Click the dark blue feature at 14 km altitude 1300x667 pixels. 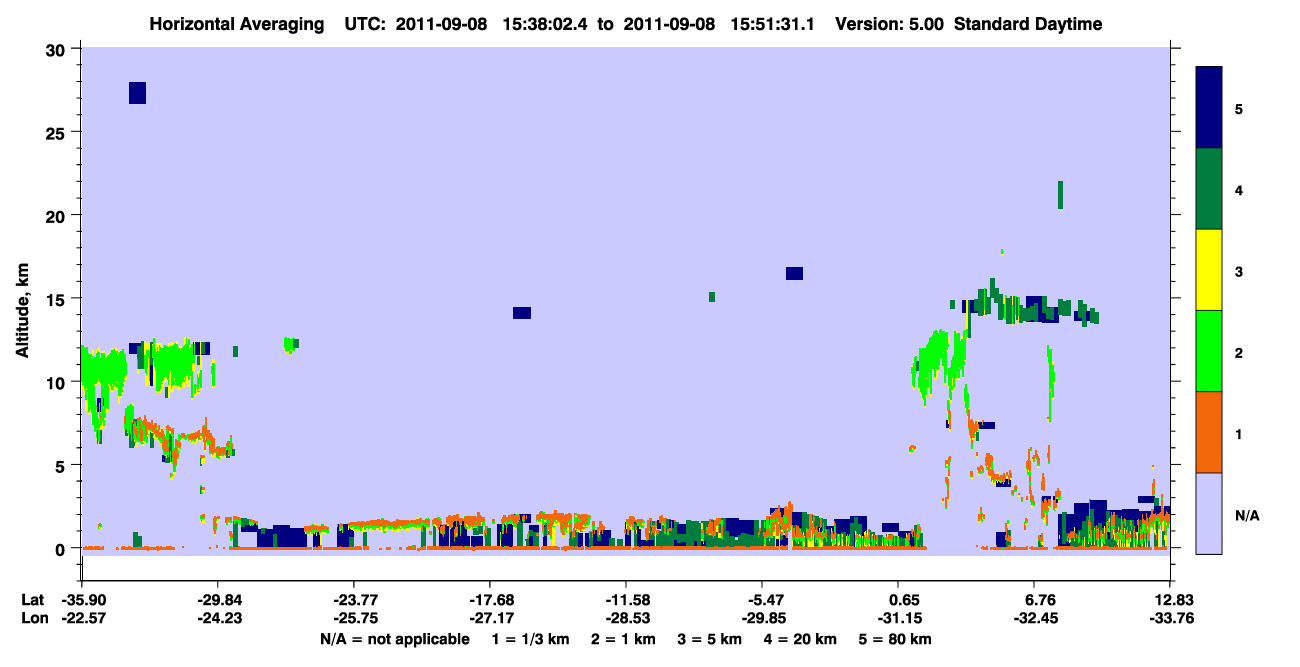522,313
